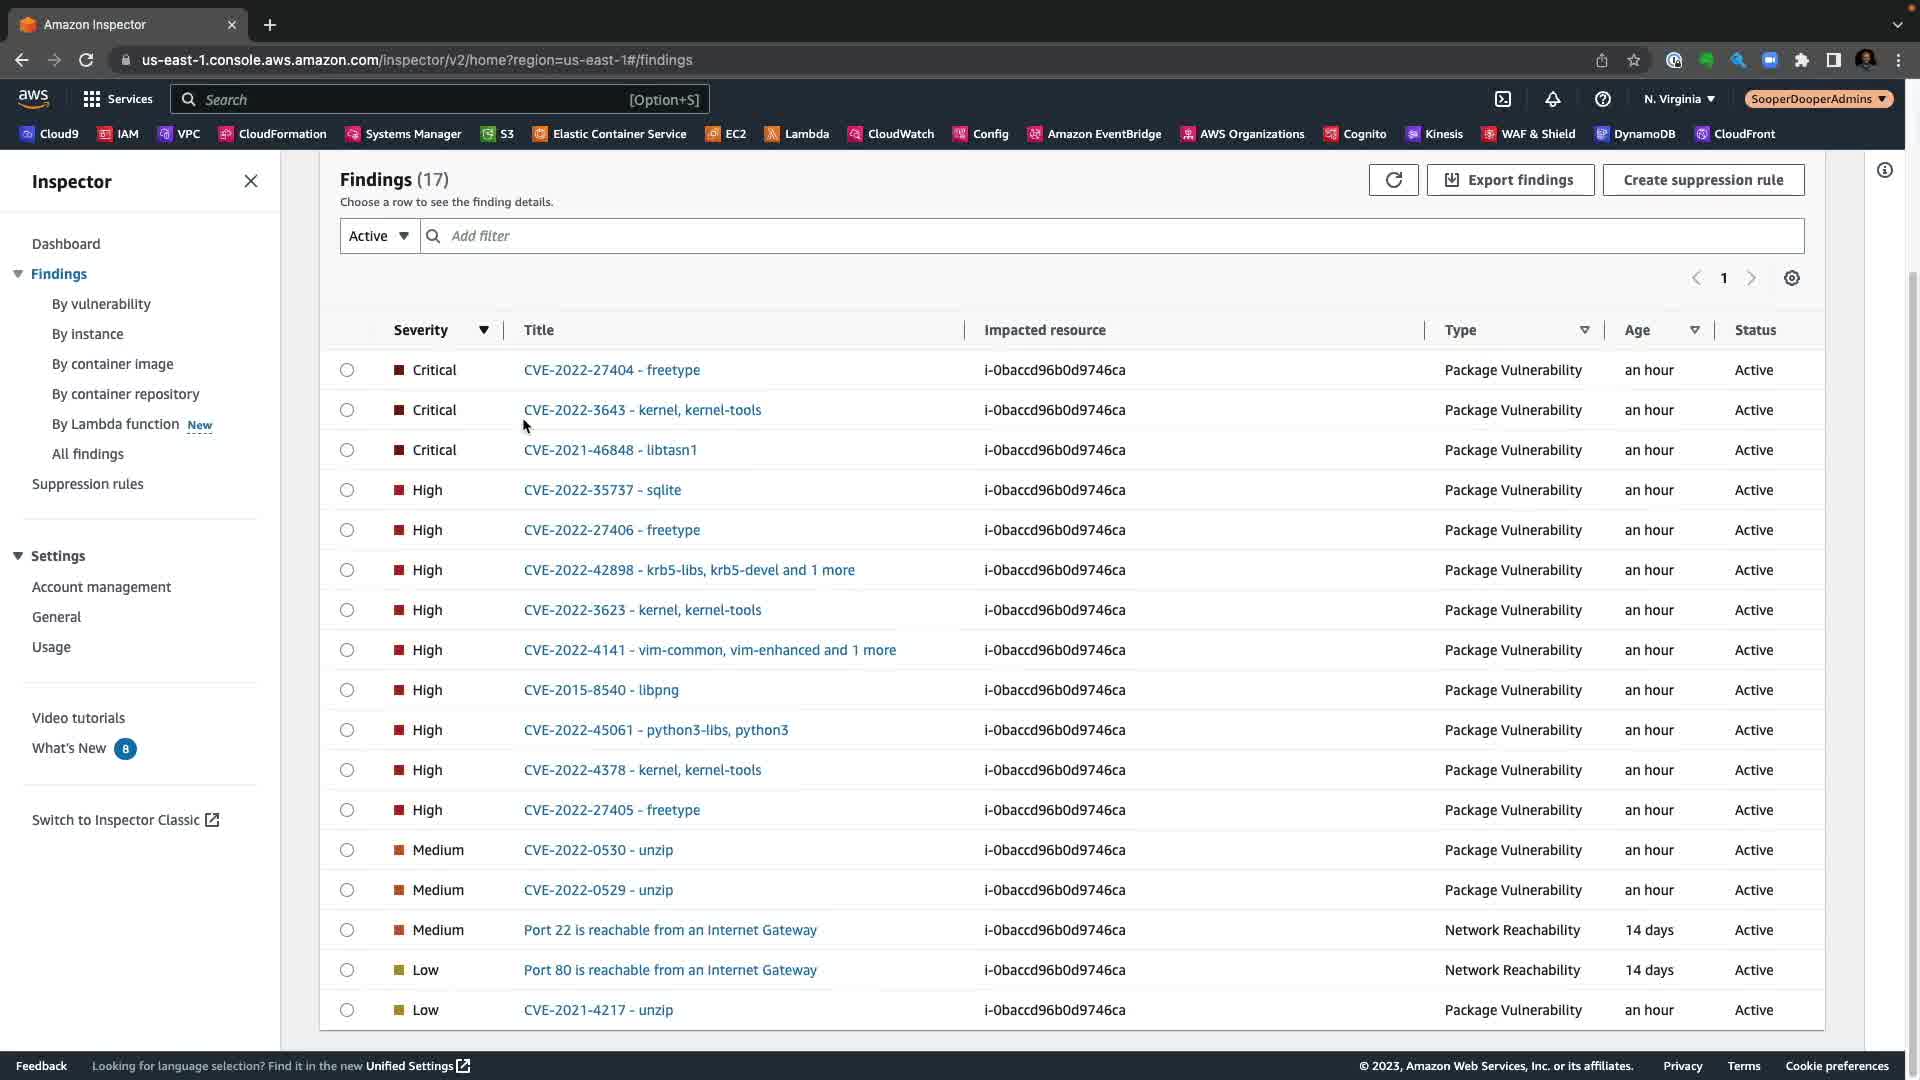Select radio for CVE-2021-4217 unzip finding
This screenshot has width=1920, height=1080.
pyautogui.click(x=347, y=1010)
